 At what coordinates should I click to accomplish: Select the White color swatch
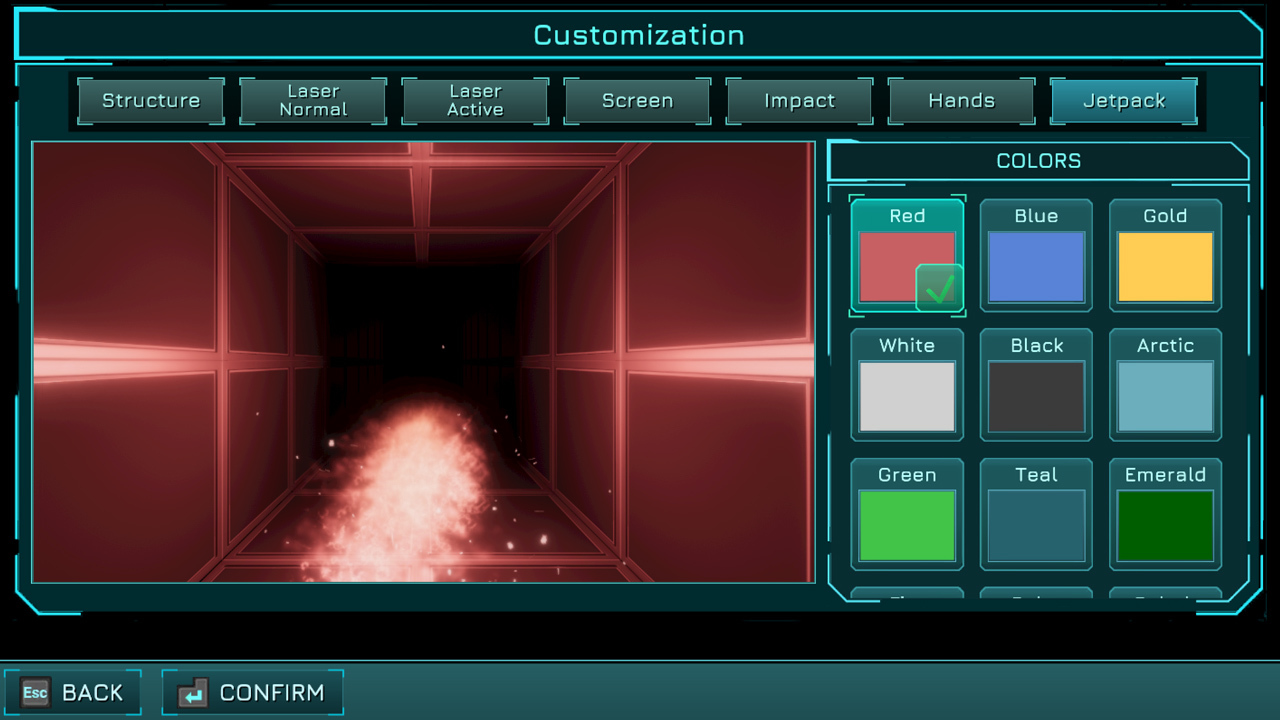[x=907, y=396]
